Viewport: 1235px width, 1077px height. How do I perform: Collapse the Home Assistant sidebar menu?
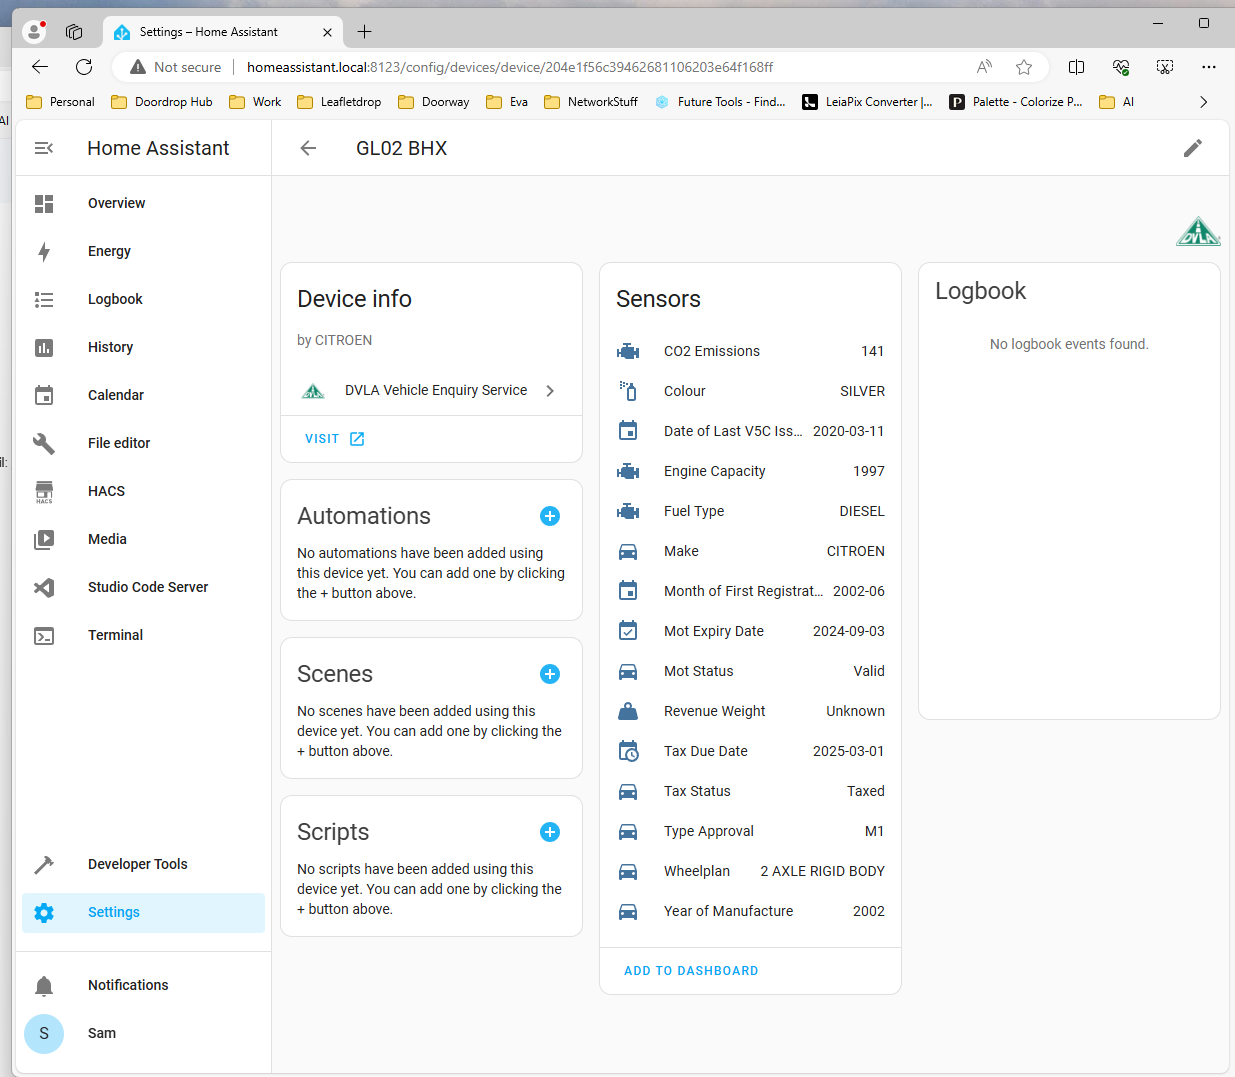[44, 148]
